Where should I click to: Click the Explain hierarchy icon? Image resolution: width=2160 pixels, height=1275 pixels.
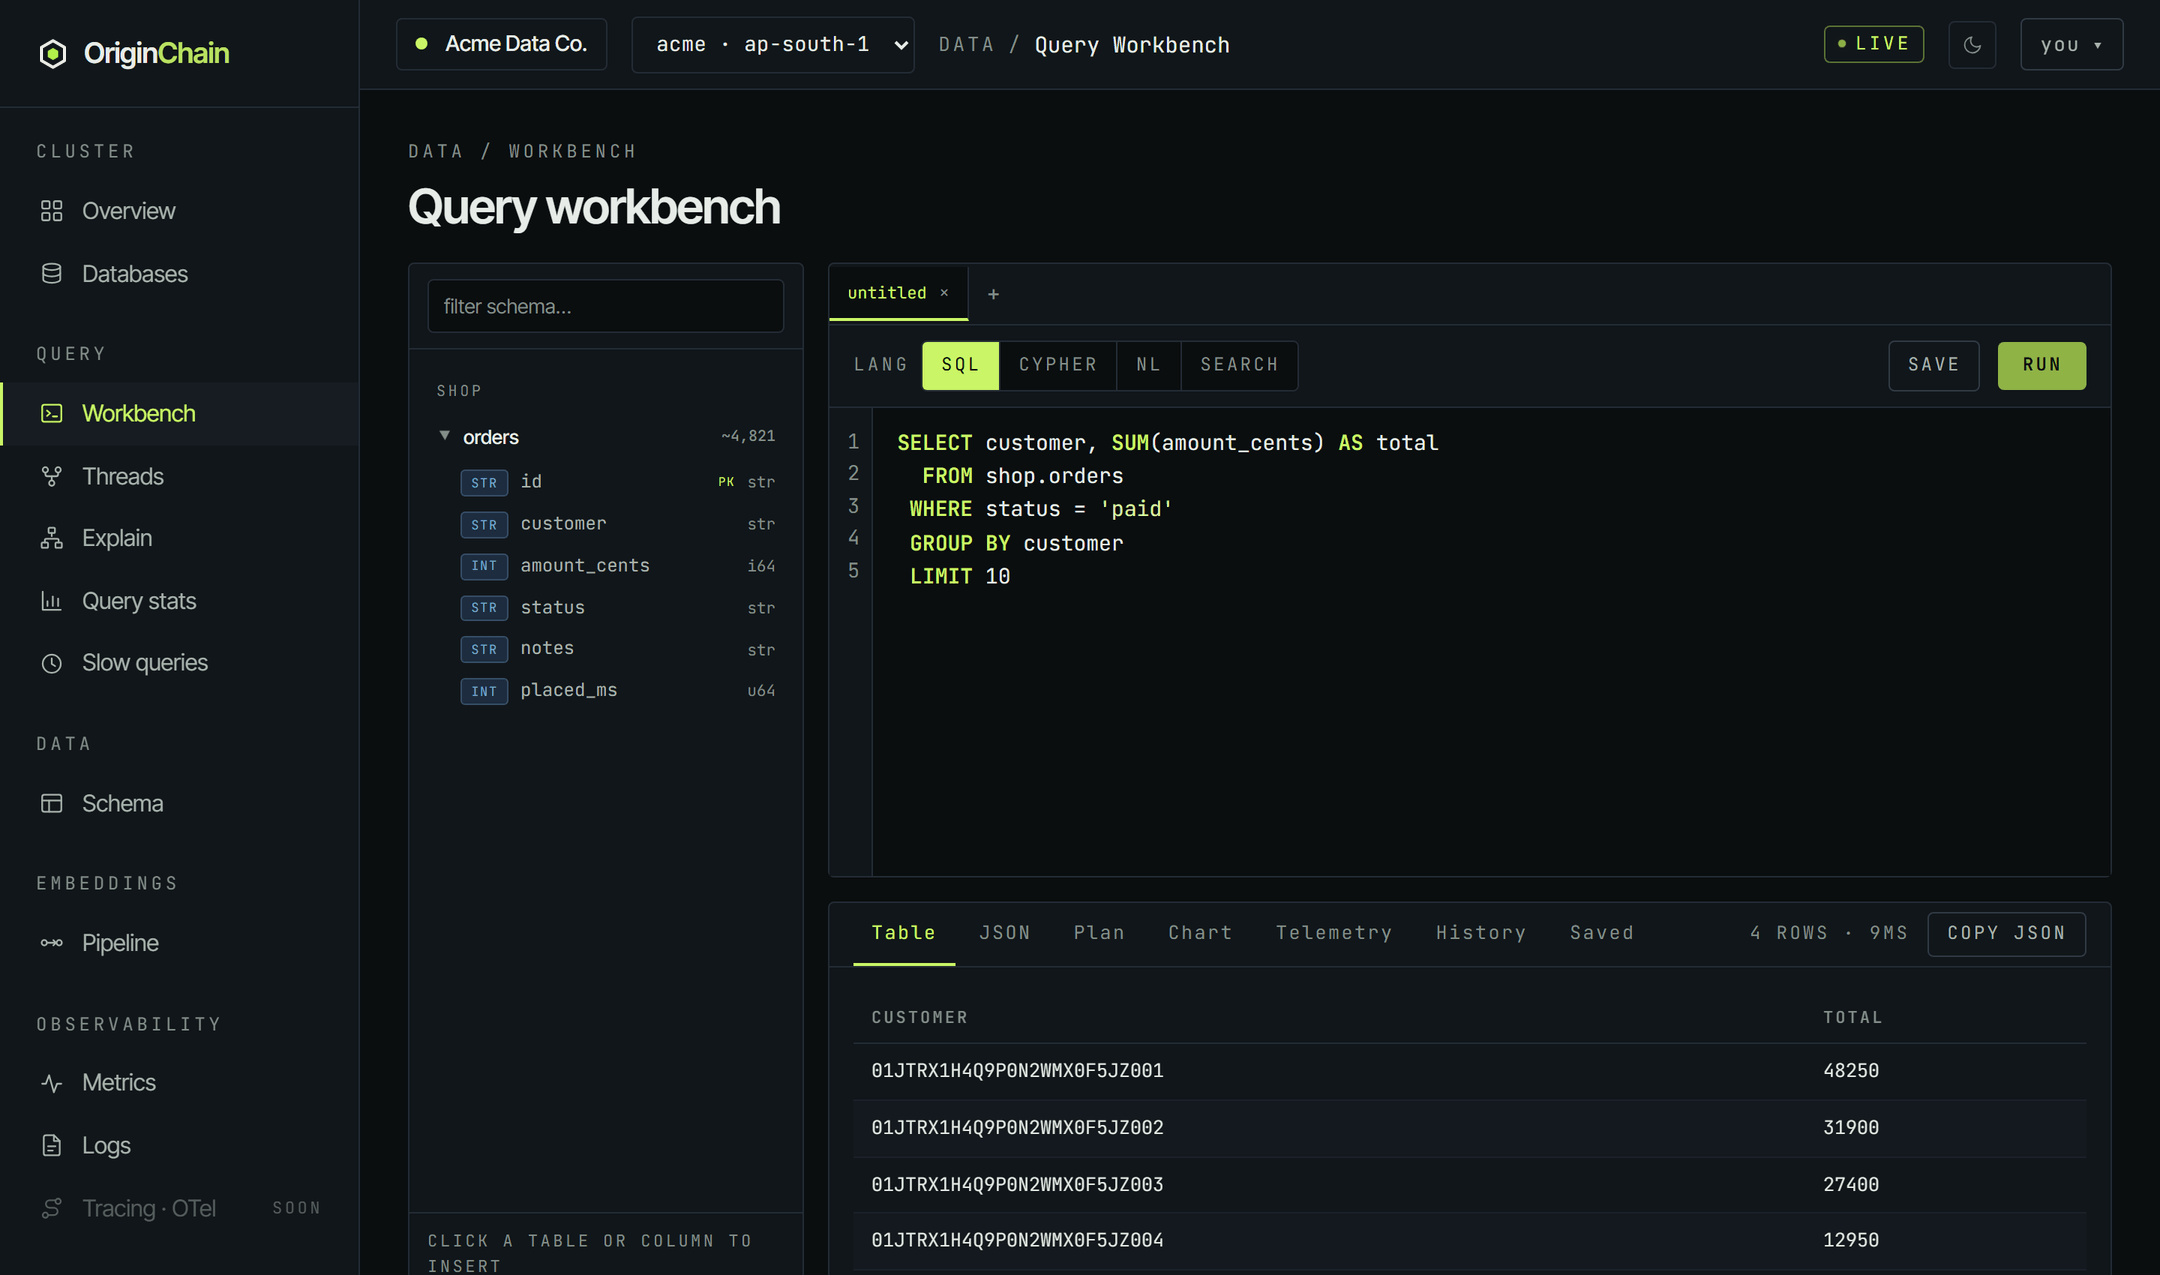pyautogui.click(x=51, y=538)
